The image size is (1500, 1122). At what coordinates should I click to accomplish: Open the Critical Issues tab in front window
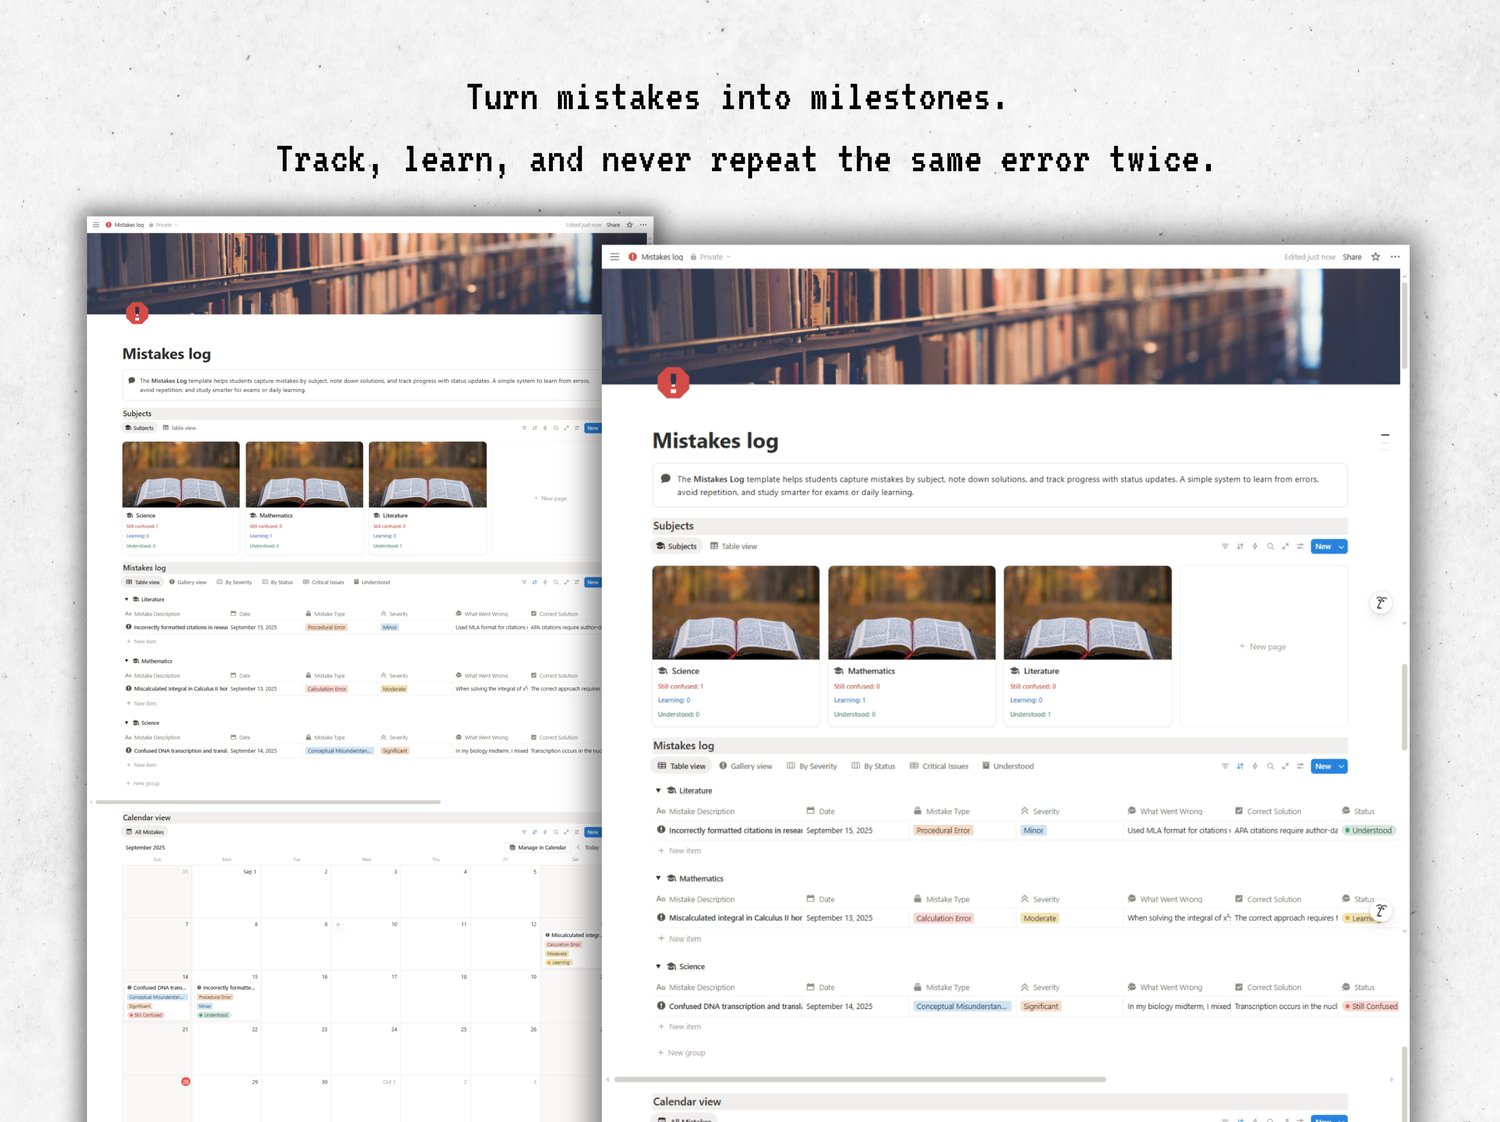(939, 766)
